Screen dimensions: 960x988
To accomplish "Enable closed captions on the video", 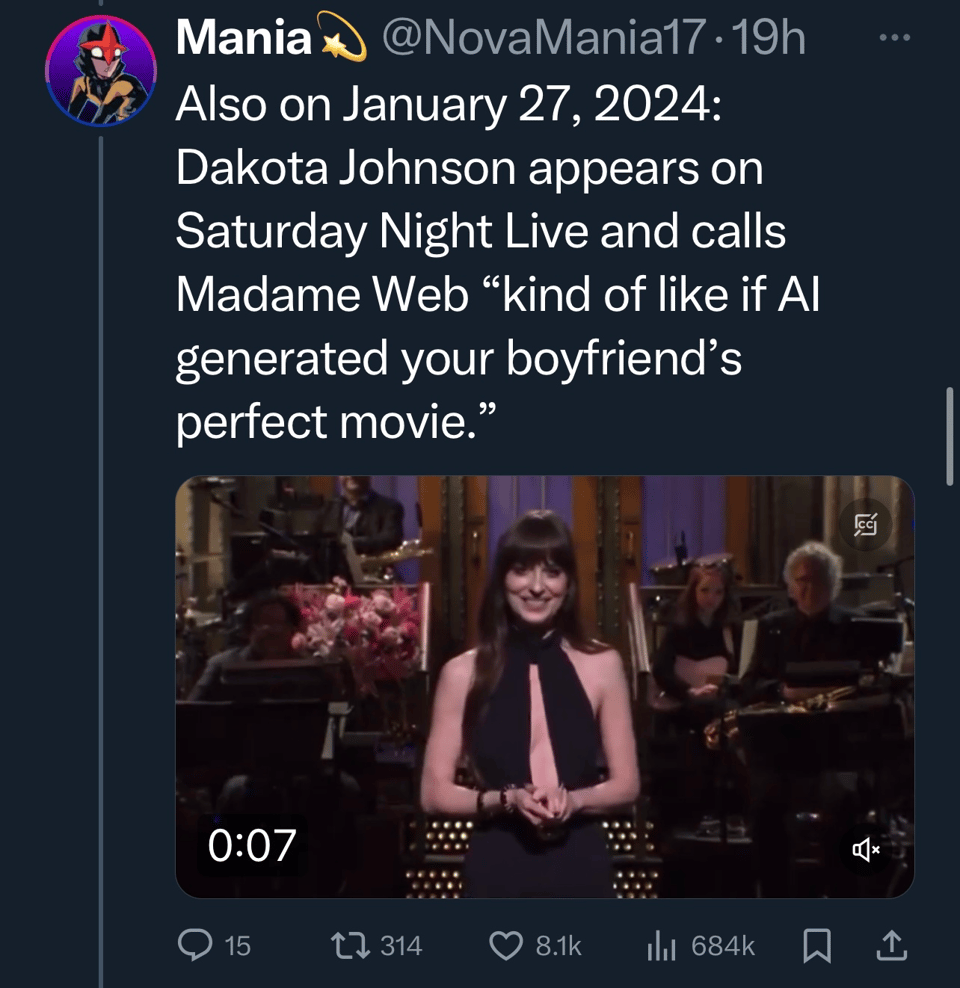I will [866, 524].
